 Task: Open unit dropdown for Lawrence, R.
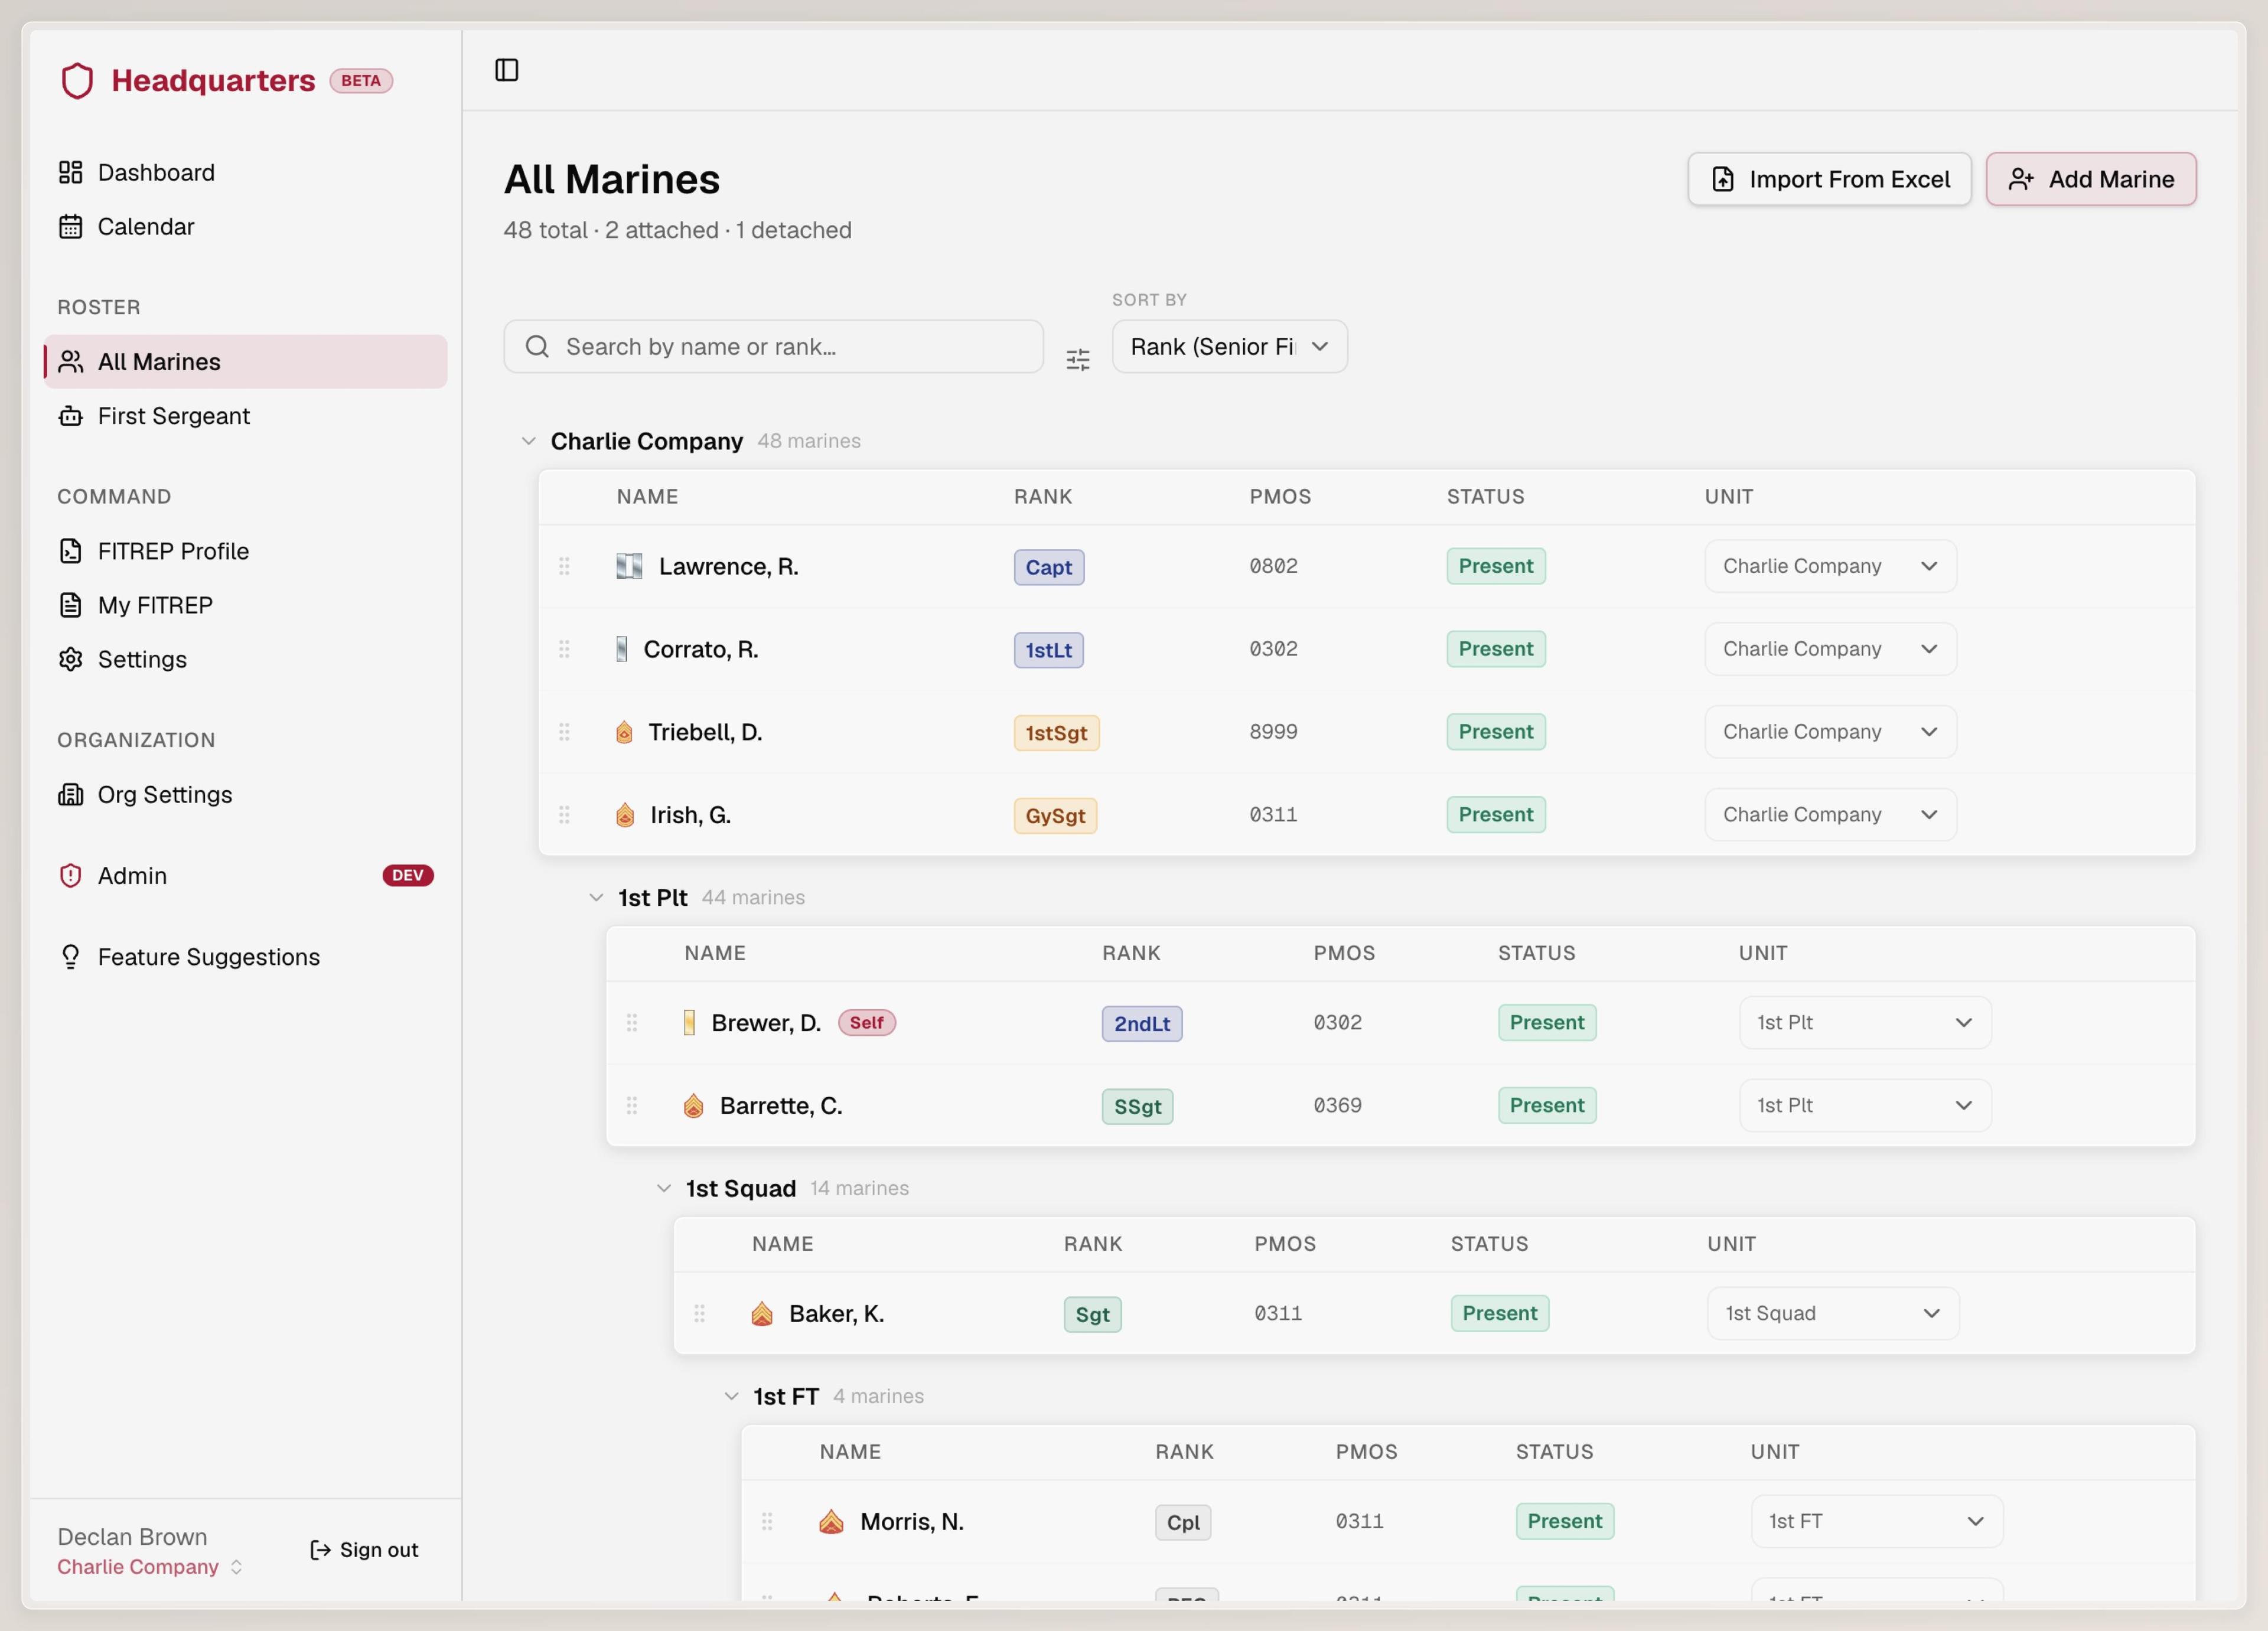click(1830, 566)
